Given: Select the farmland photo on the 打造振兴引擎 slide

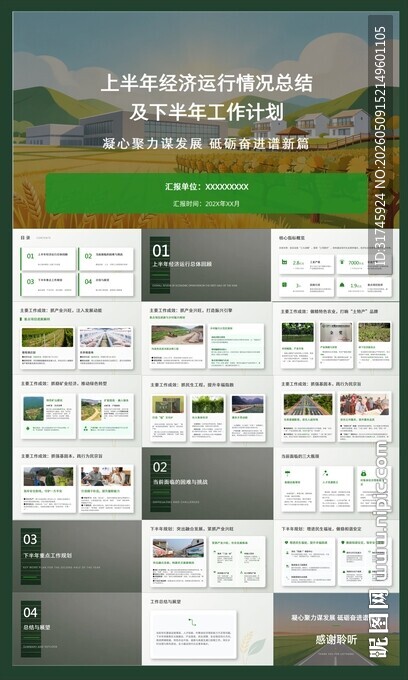Looking at the screenshot, I should pyautogui.click(x=177, y=335).
